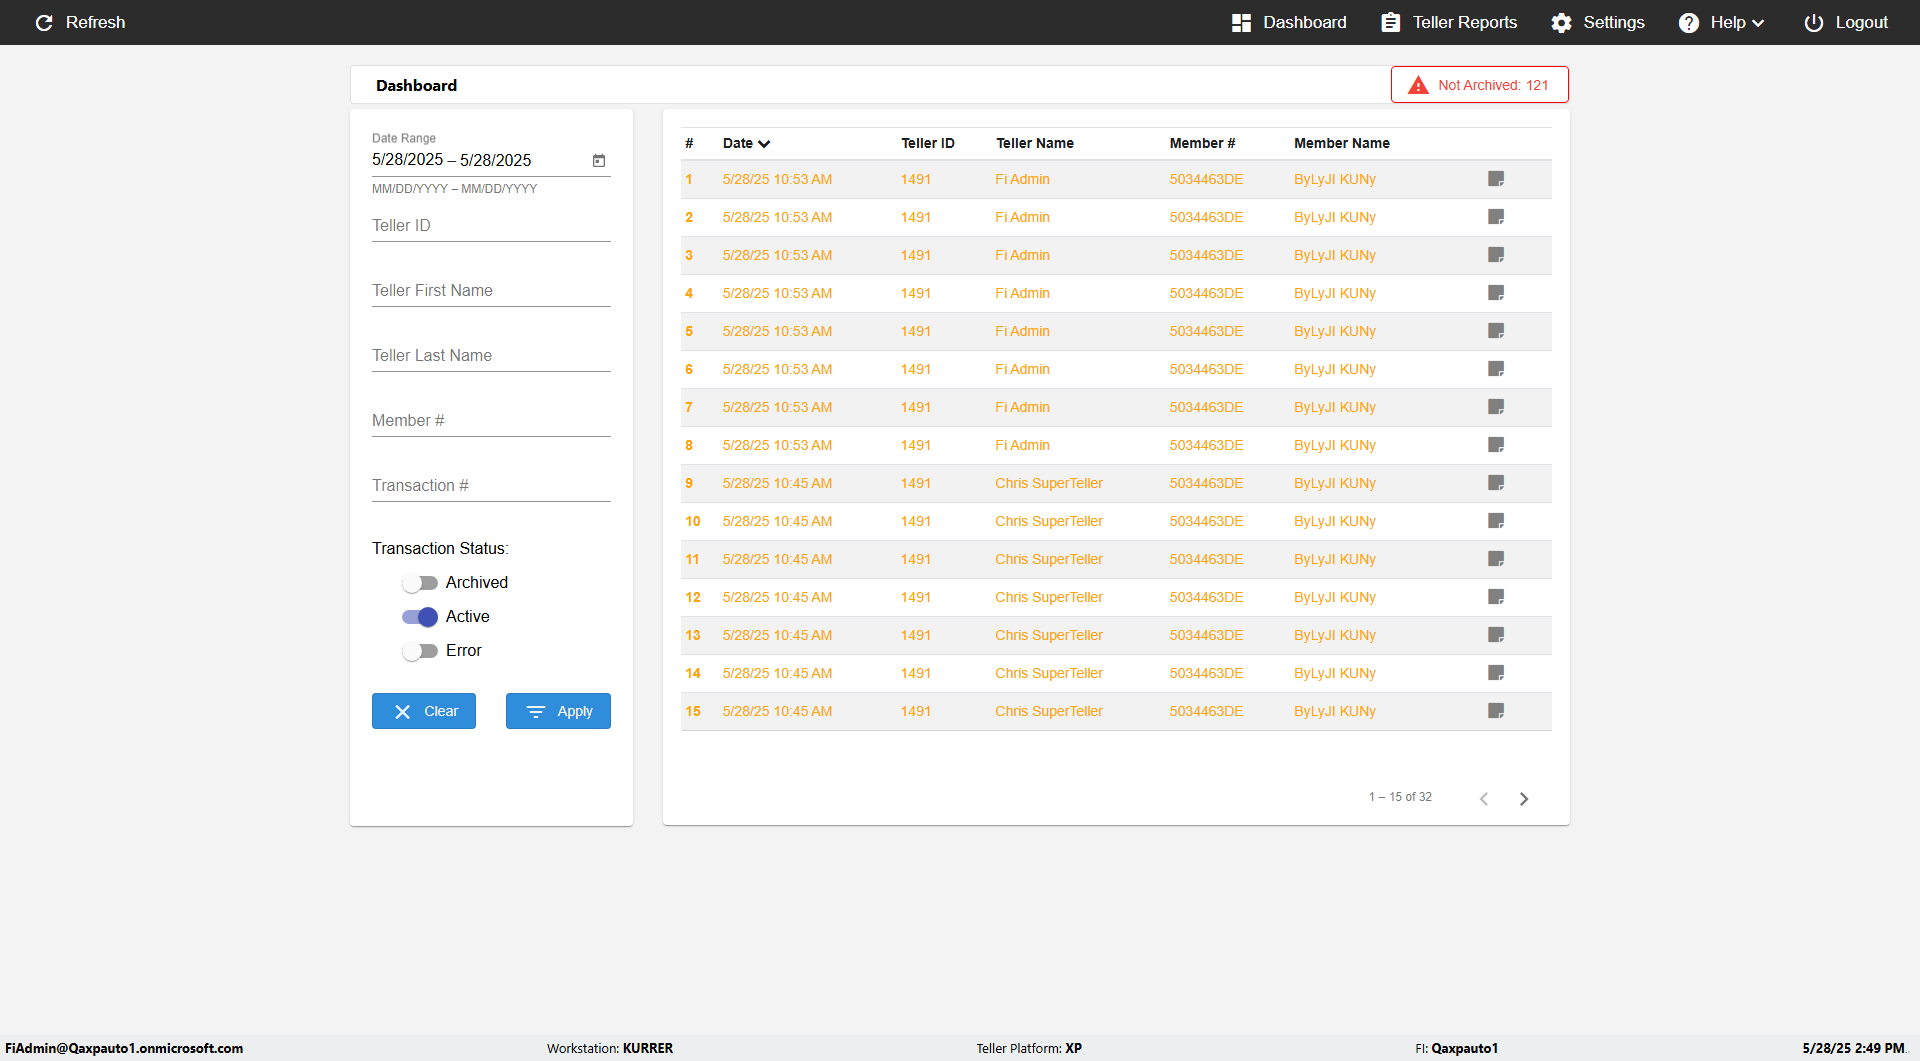
Task: Open the date range calendar picker
Action: point(599,160)
